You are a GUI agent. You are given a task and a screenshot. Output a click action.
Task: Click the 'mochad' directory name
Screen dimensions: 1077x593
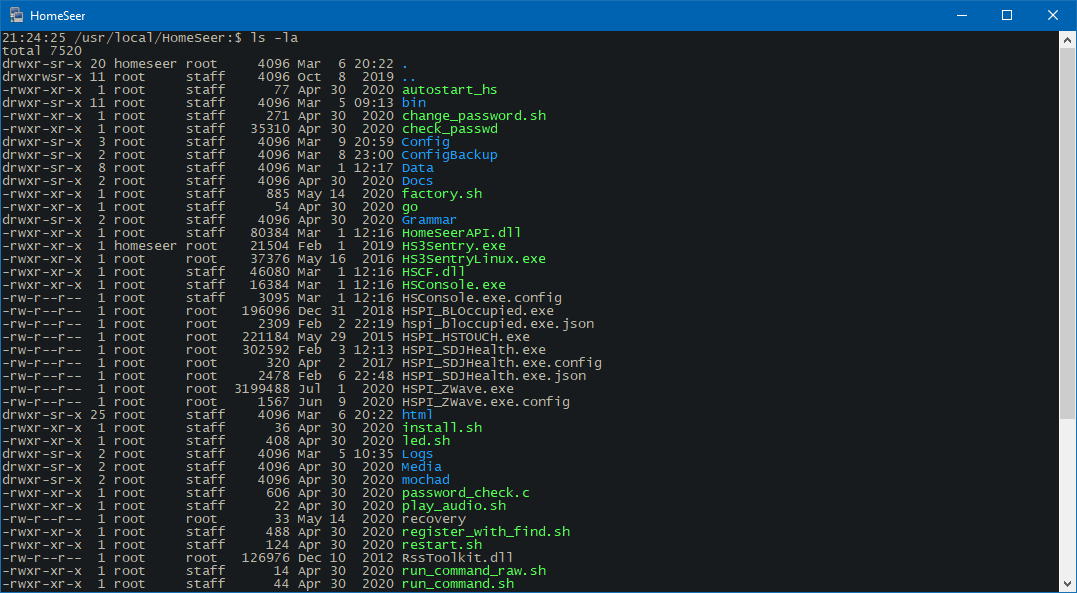(426, 480)
